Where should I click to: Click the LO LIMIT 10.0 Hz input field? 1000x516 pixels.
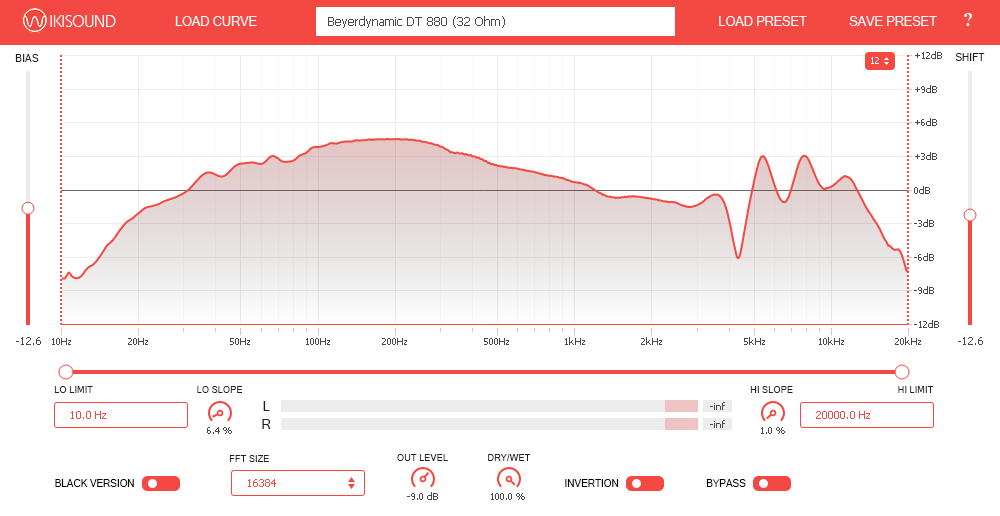121,415
